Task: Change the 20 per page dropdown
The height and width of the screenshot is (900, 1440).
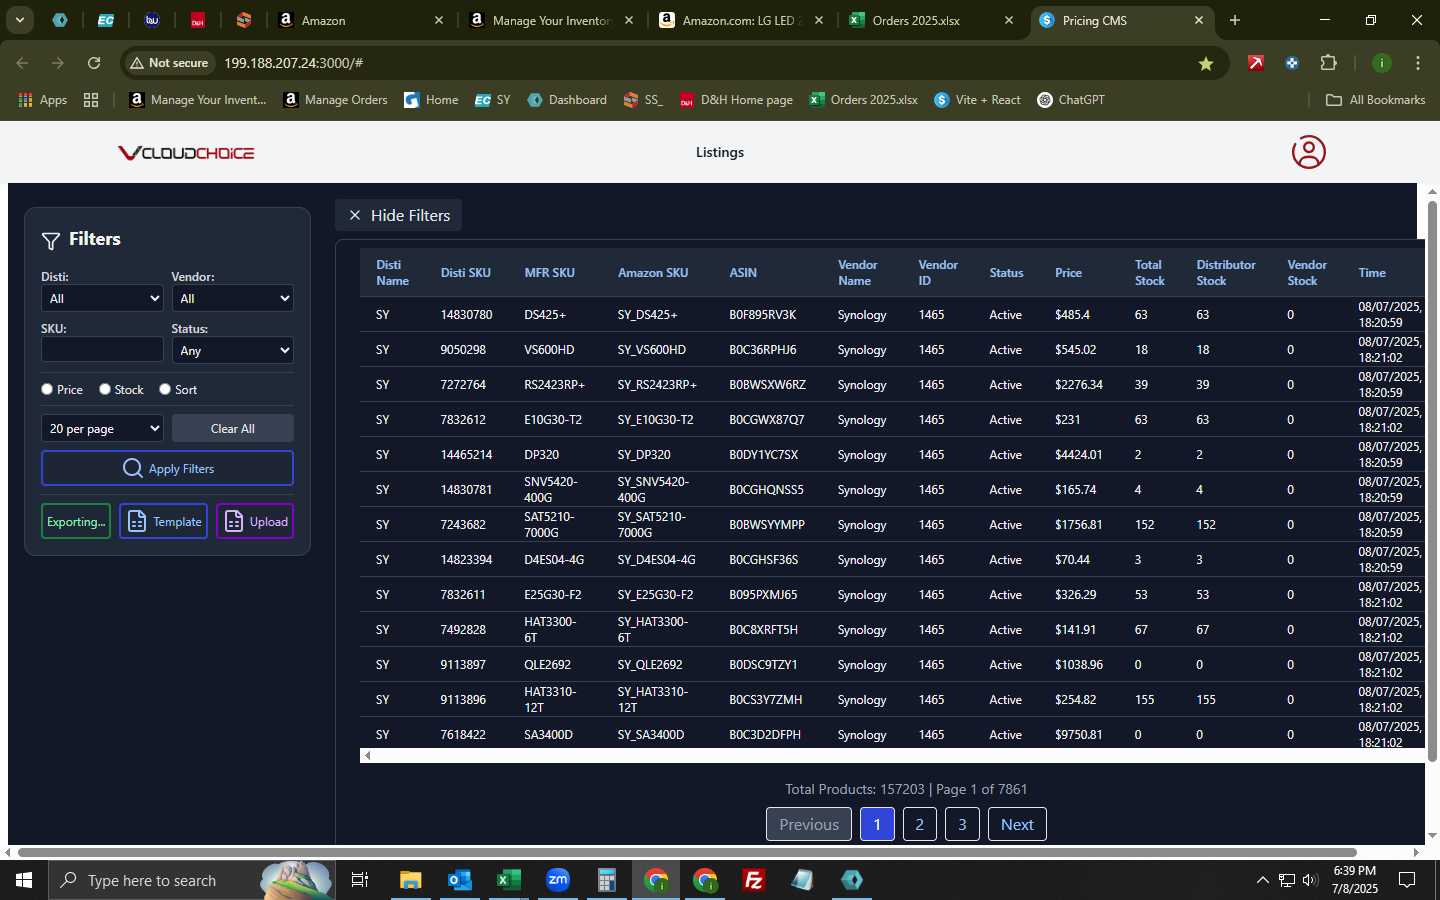Action: 102,428
